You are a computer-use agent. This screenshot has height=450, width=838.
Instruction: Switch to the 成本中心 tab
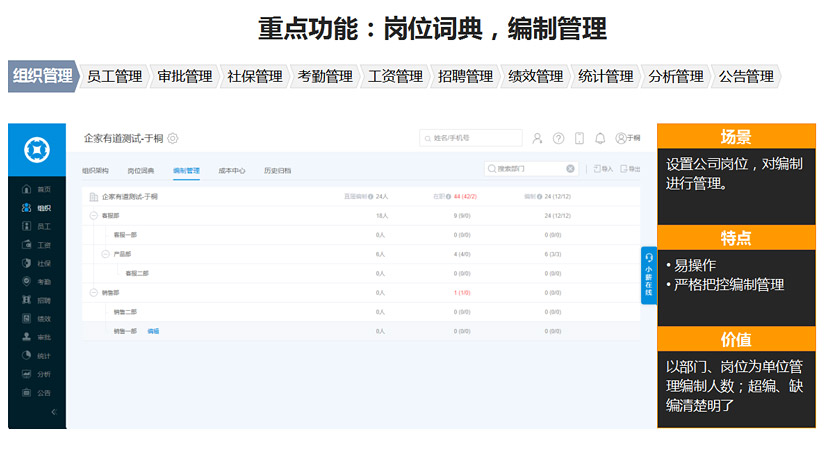pyautogui.click(x=231, y=171)
